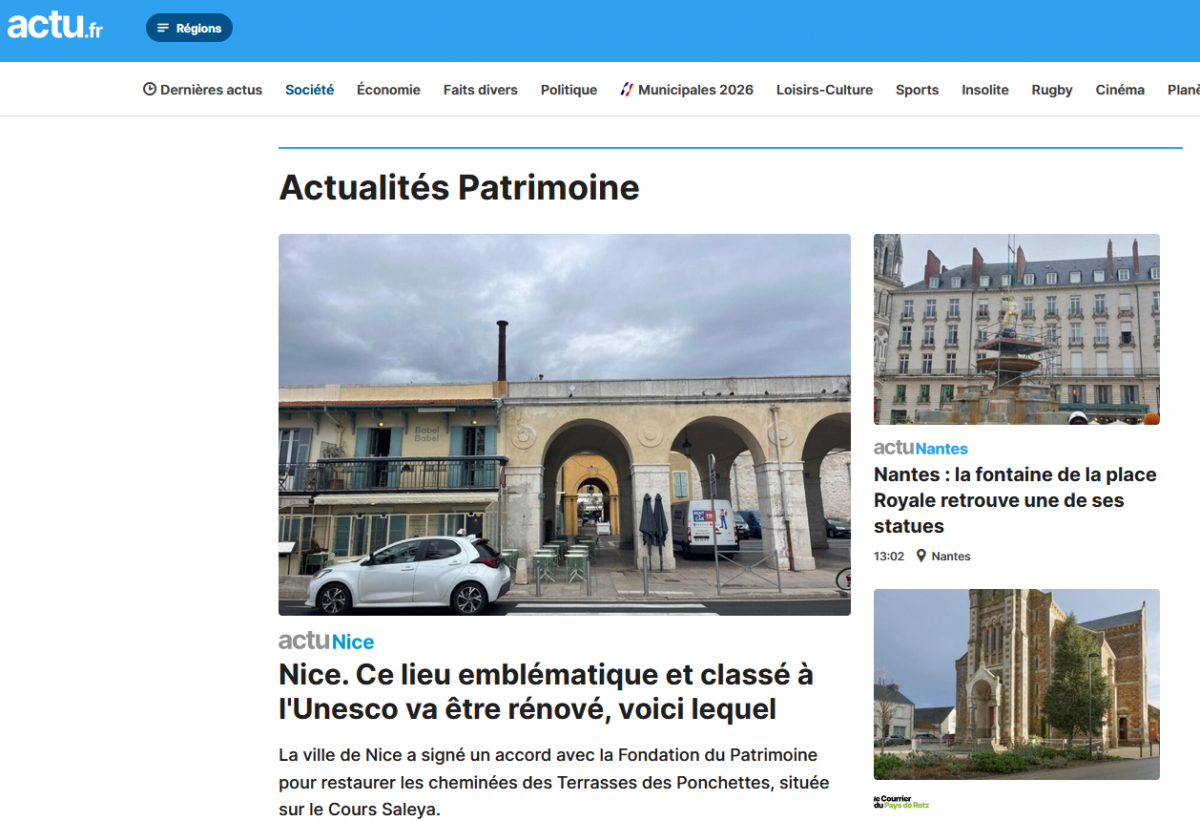Select the actu Nantes brand logo
Viewport: 1200px width, 821px height.
pyautogui.click(x=920, y=448)
